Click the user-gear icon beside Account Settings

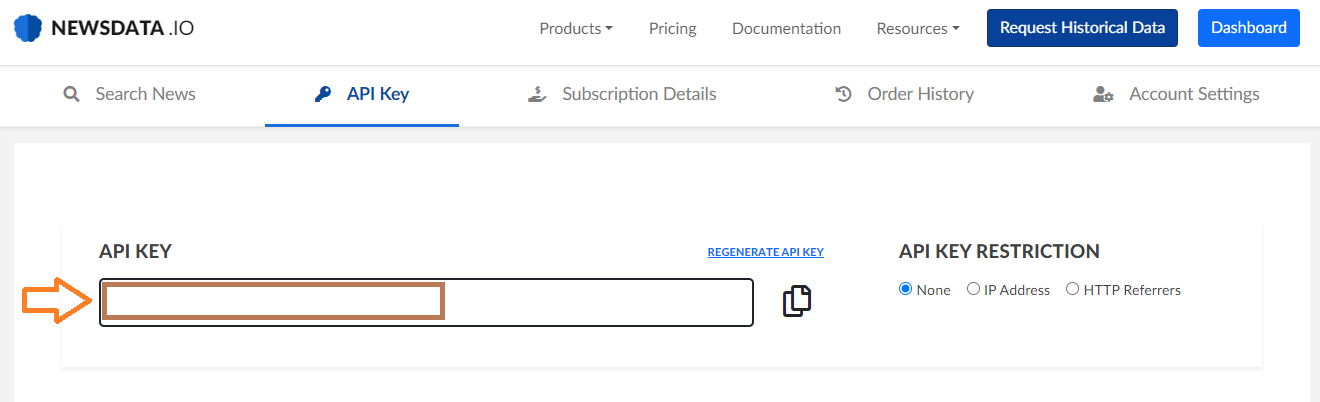click(x=1103, y=95)
